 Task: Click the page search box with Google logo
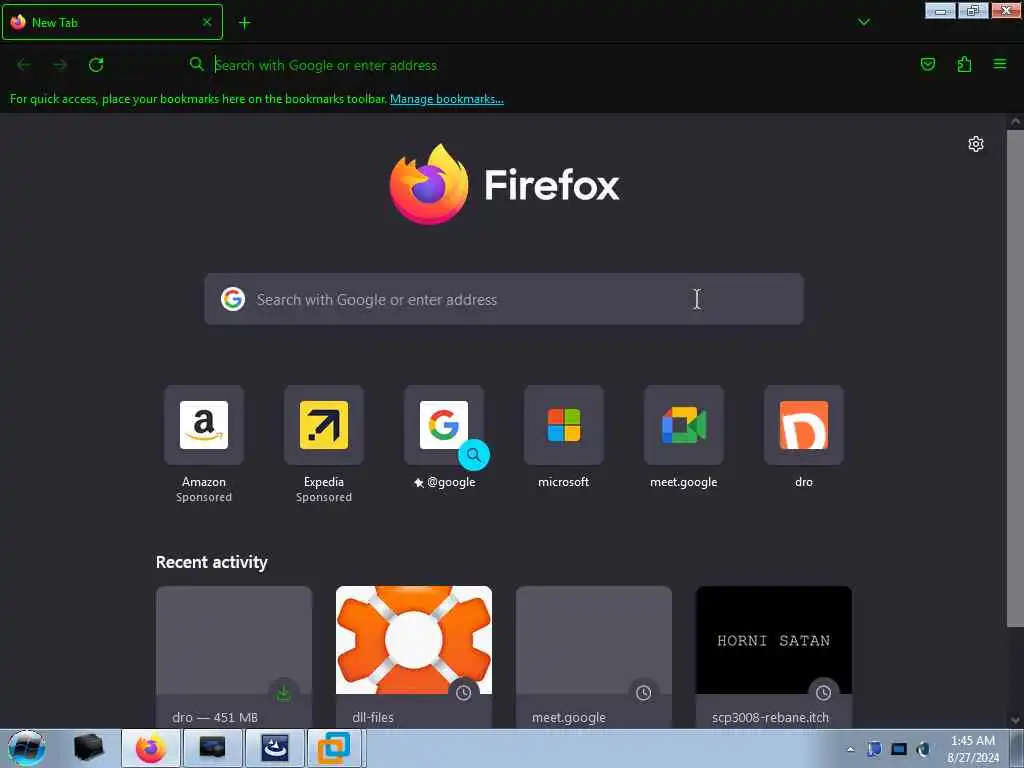pyautogui.click(x=504, y=299)
